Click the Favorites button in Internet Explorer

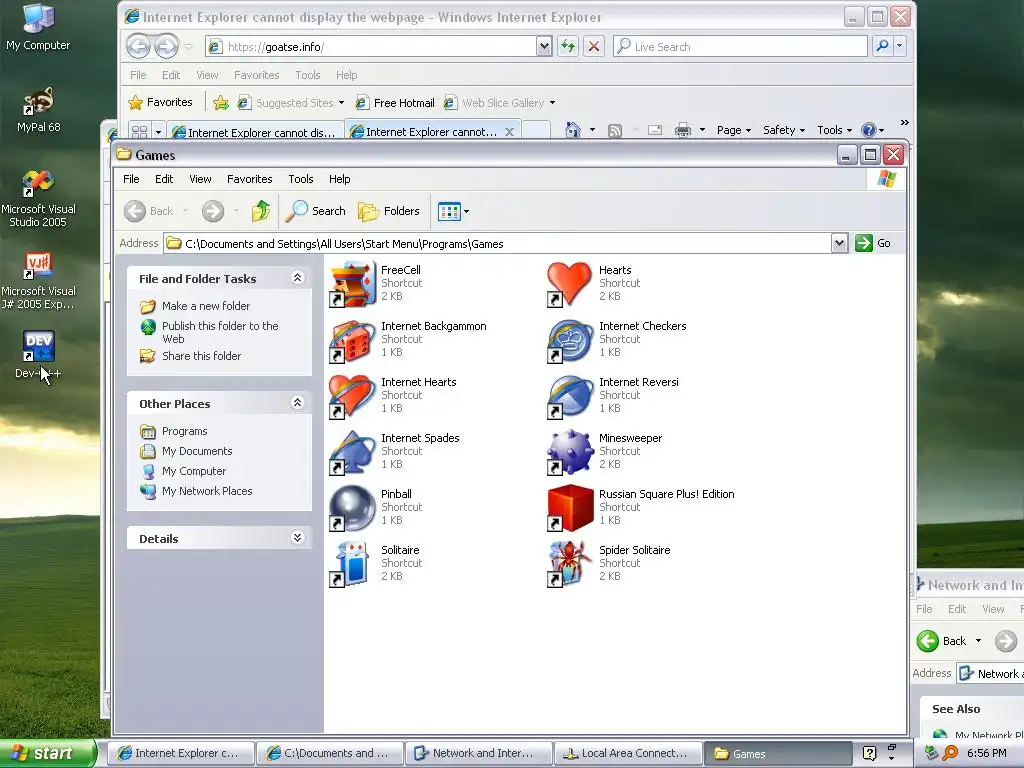click(x=161, y=103)
